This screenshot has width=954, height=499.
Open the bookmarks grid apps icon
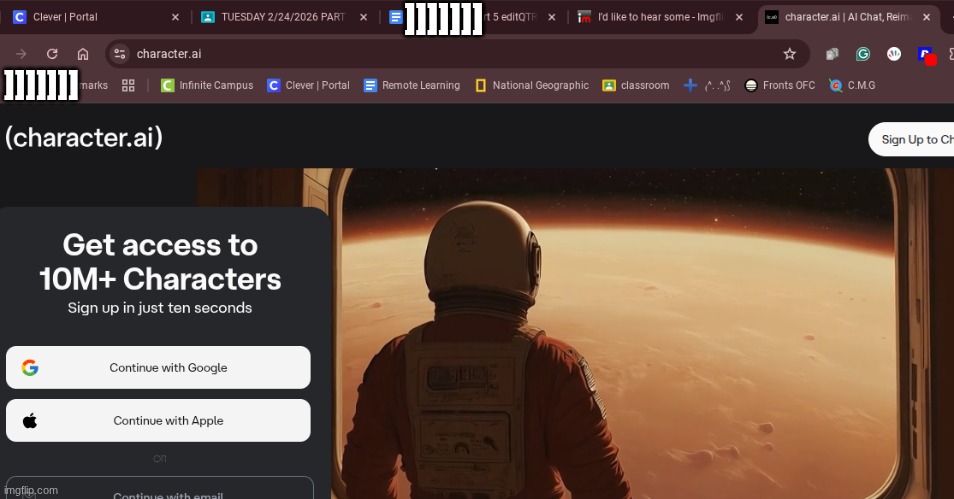click(128, 86)
